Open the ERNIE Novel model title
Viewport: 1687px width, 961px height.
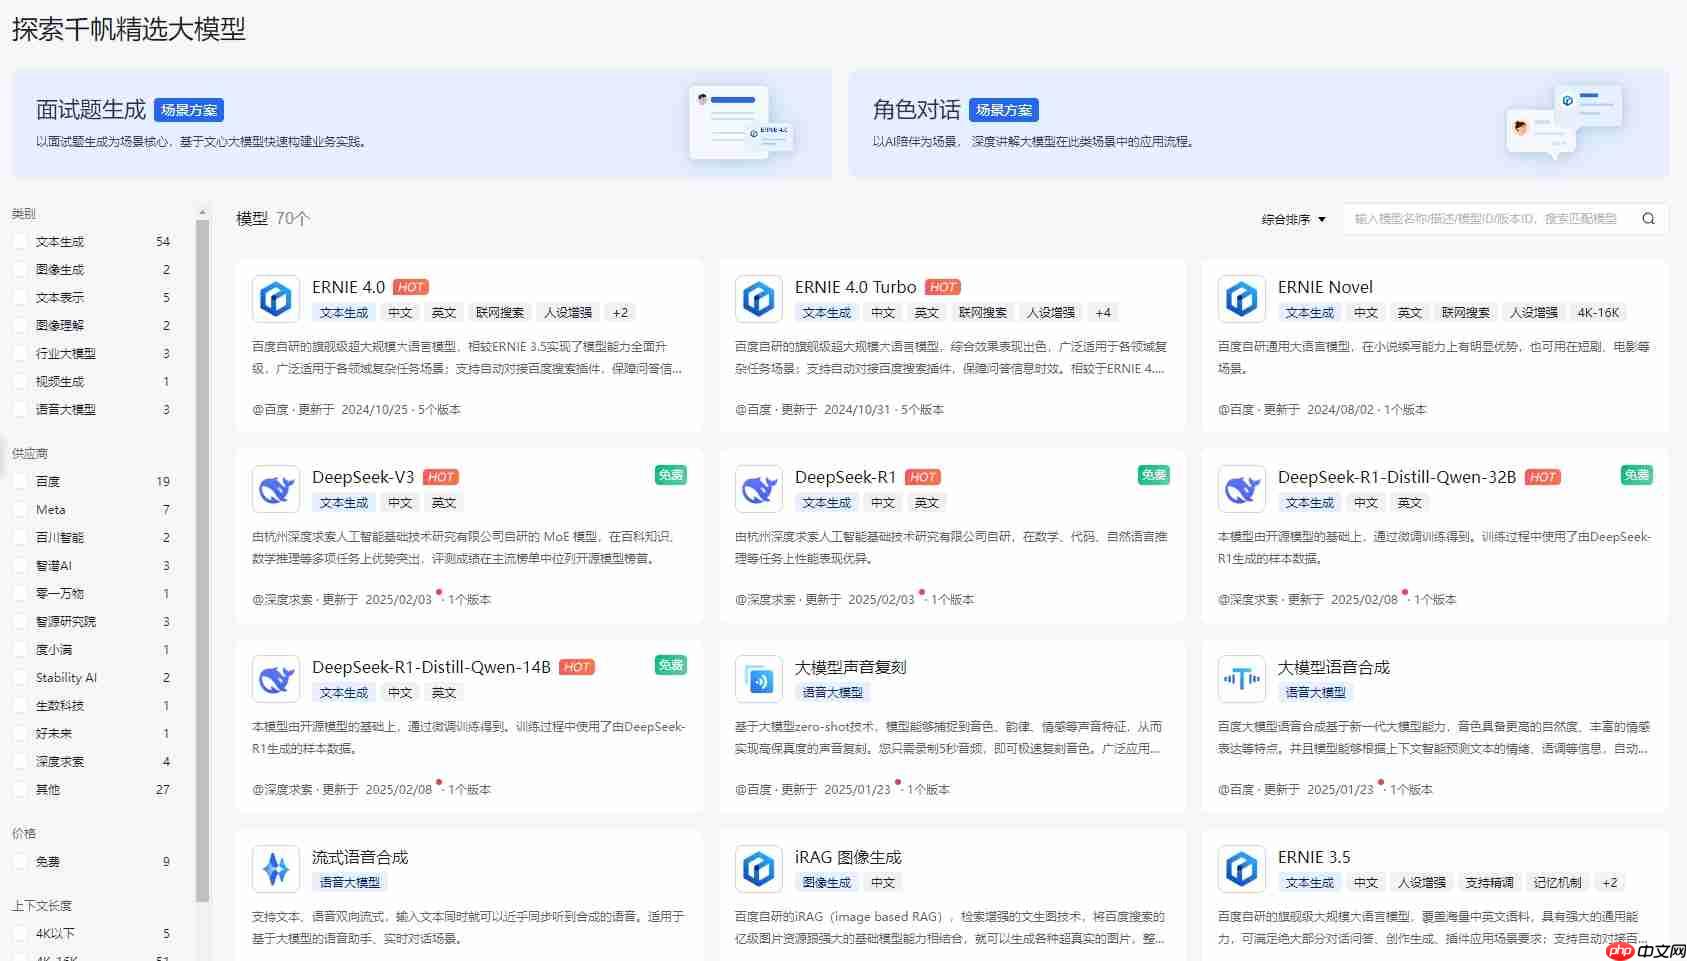(1325, 287)
